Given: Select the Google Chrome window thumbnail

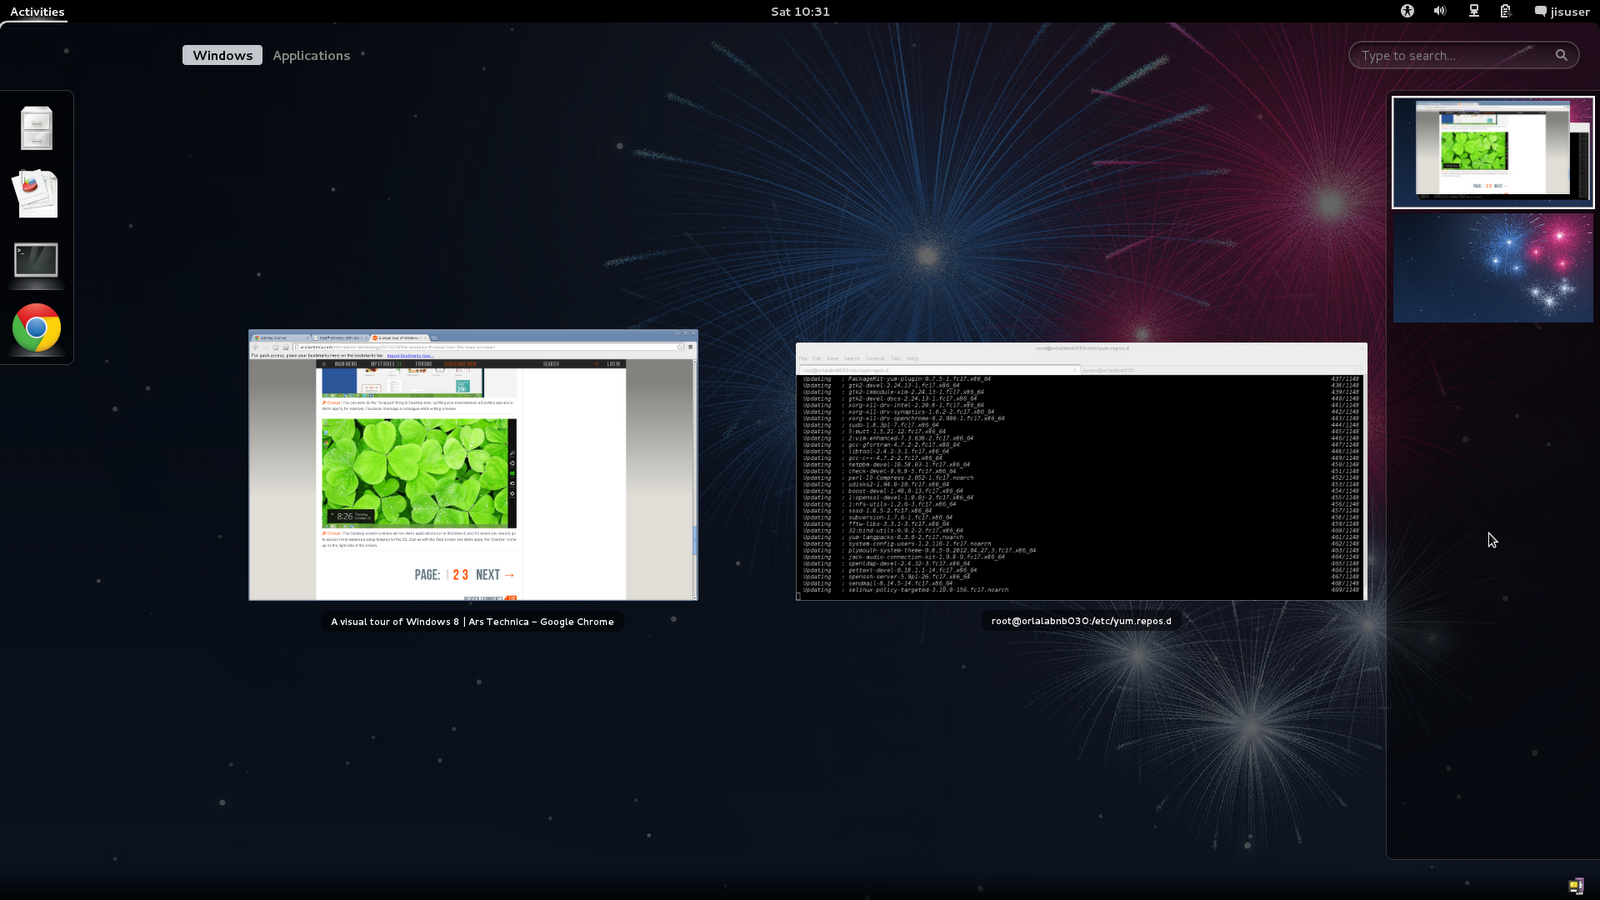Looking at the screenshot, I should point(473,465).
